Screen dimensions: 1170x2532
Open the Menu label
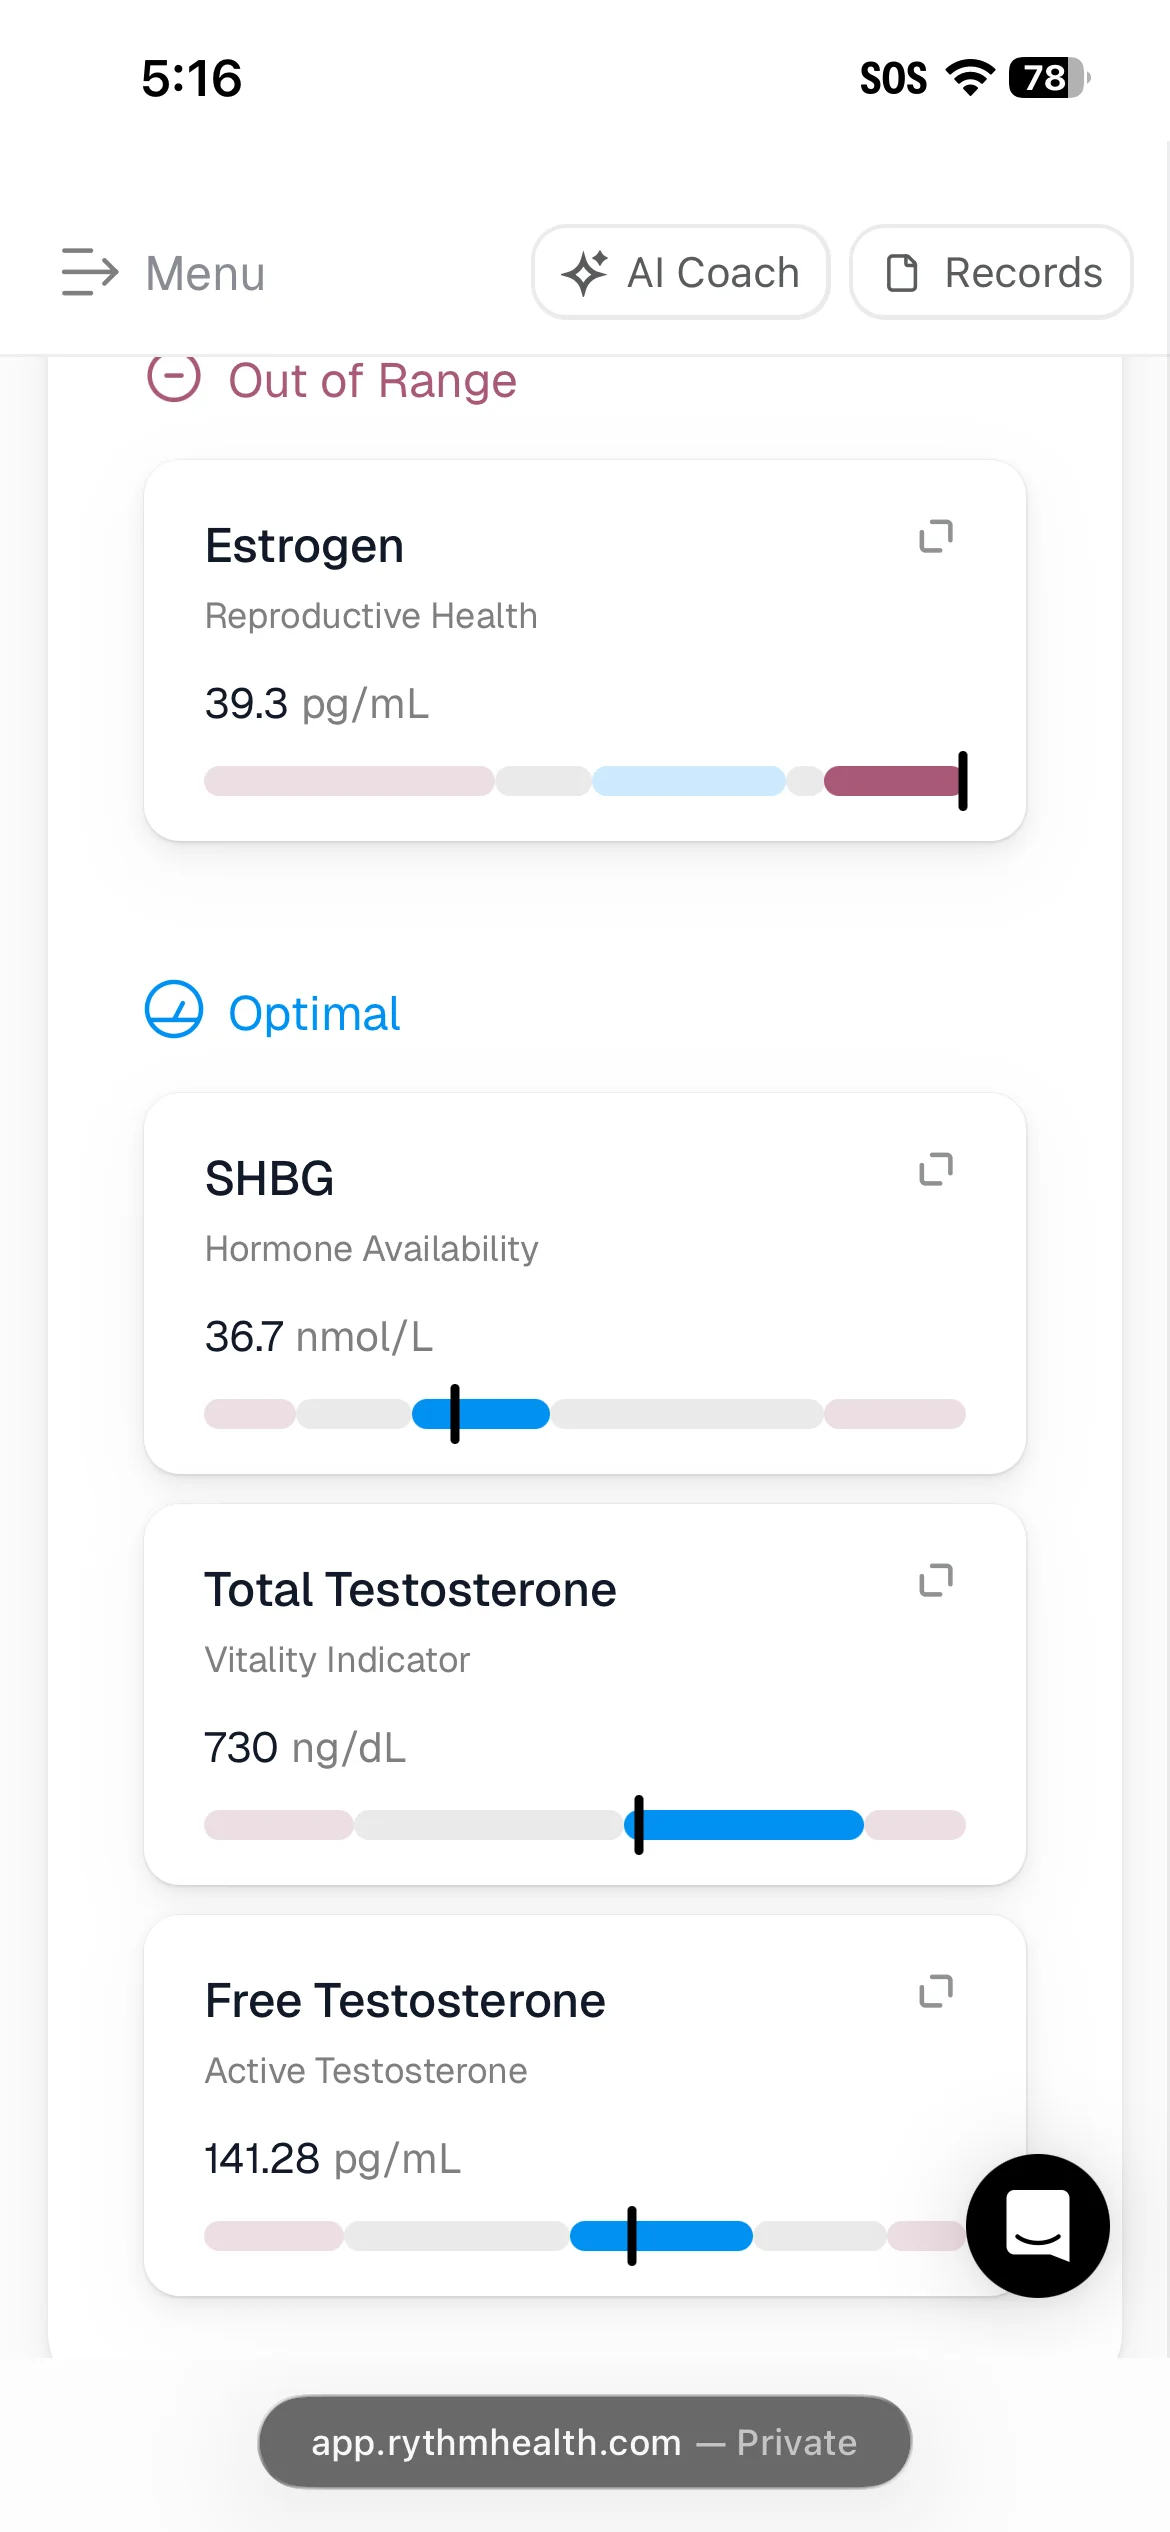tap(205, 273)
